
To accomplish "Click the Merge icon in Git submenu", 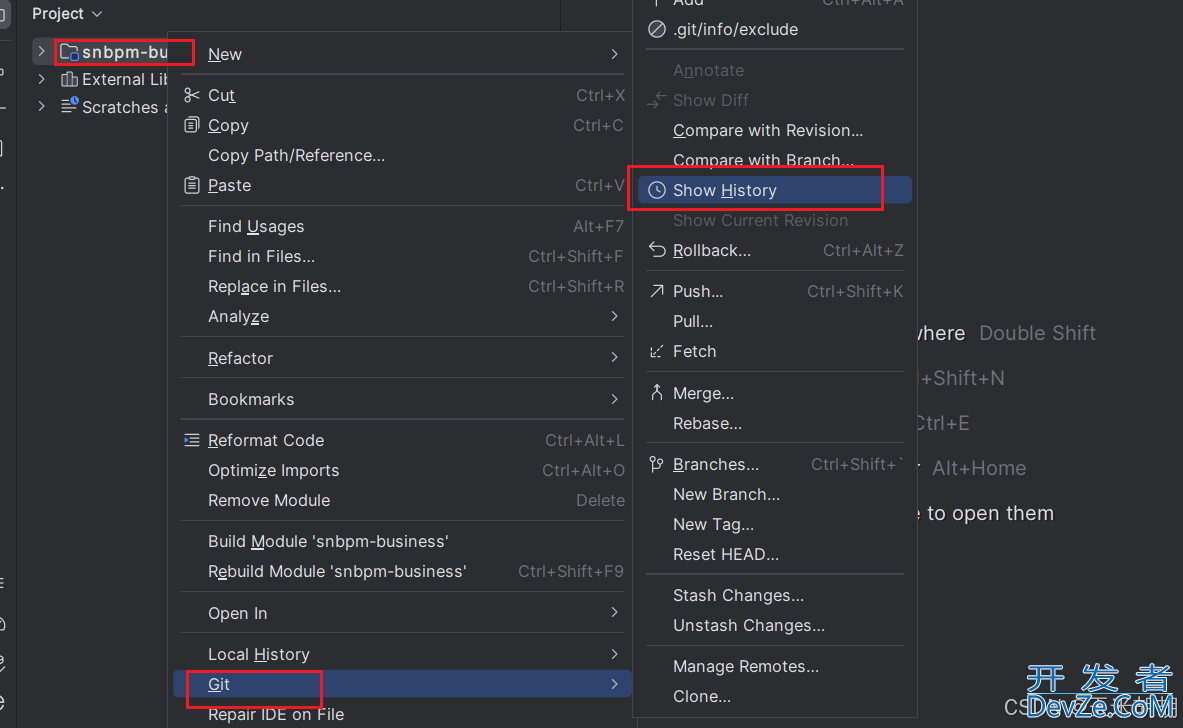I will pyautogui.click(x=656, y=393).
